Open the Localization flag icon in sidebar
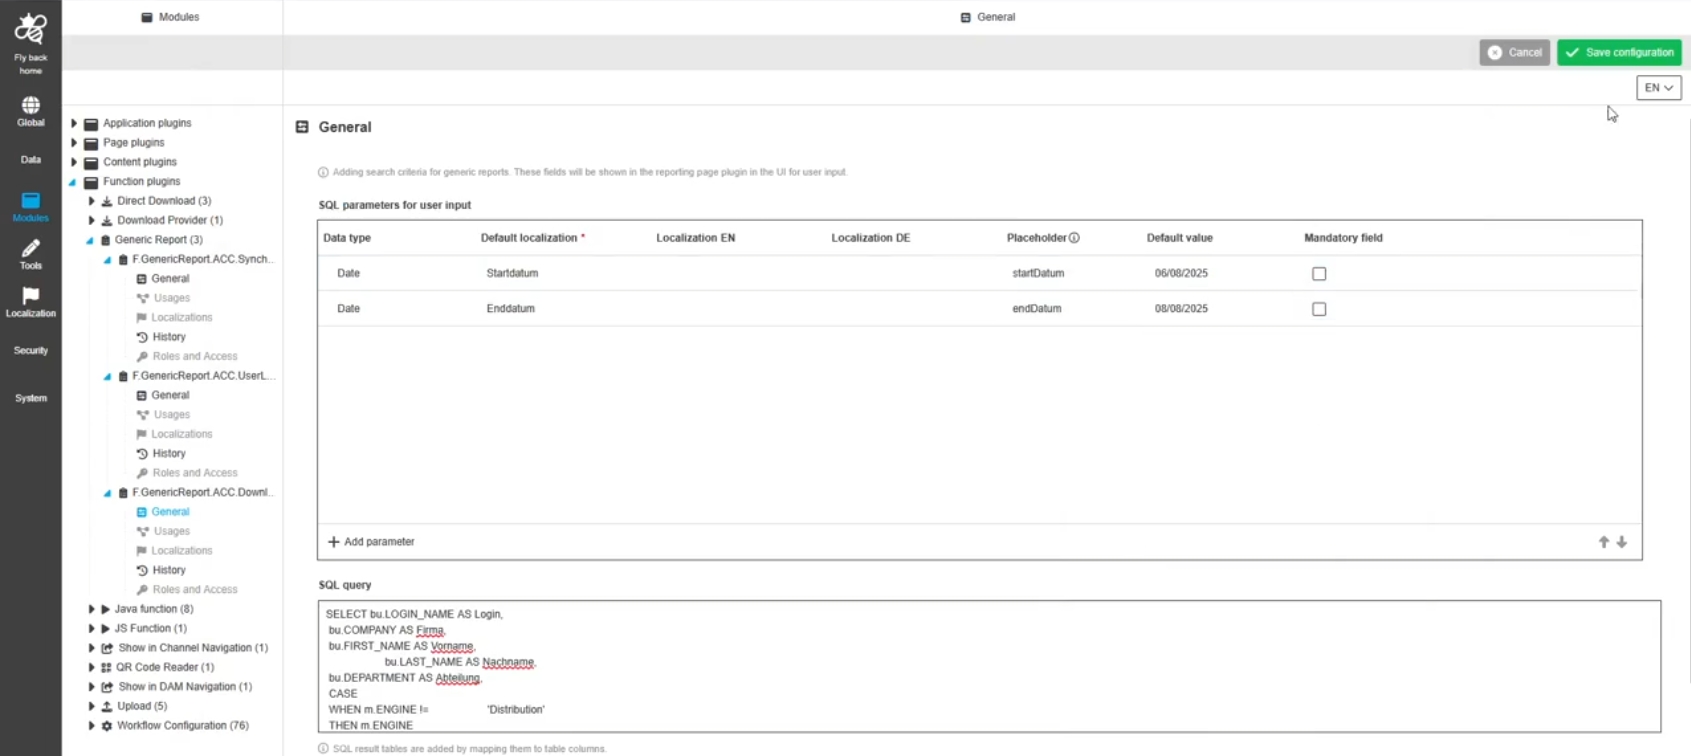 tap(30, 297)
